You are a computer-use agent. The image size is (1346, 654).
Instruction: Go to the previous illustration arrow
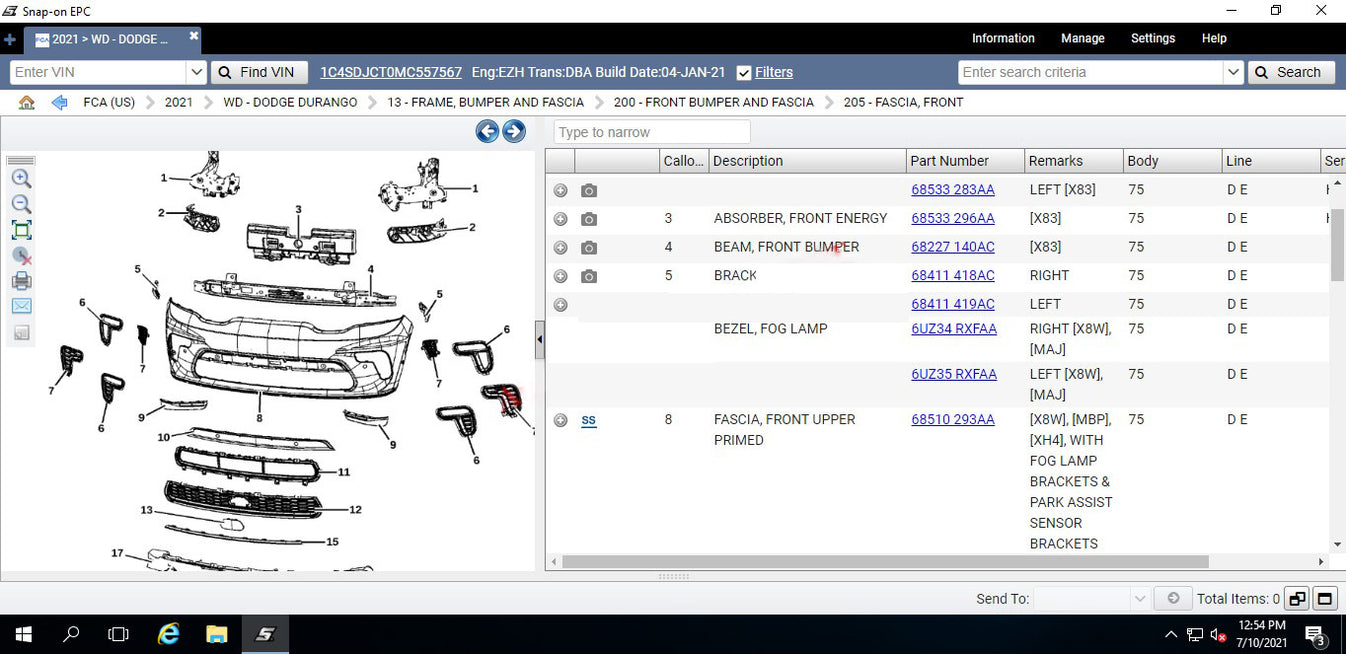(x=487, y=131)
